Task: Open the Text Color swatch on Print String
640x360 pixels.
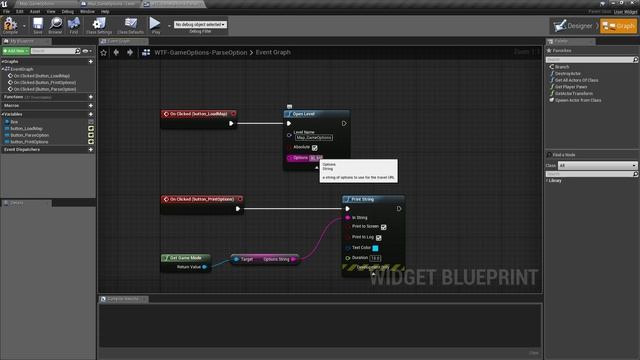Action: 375,248
